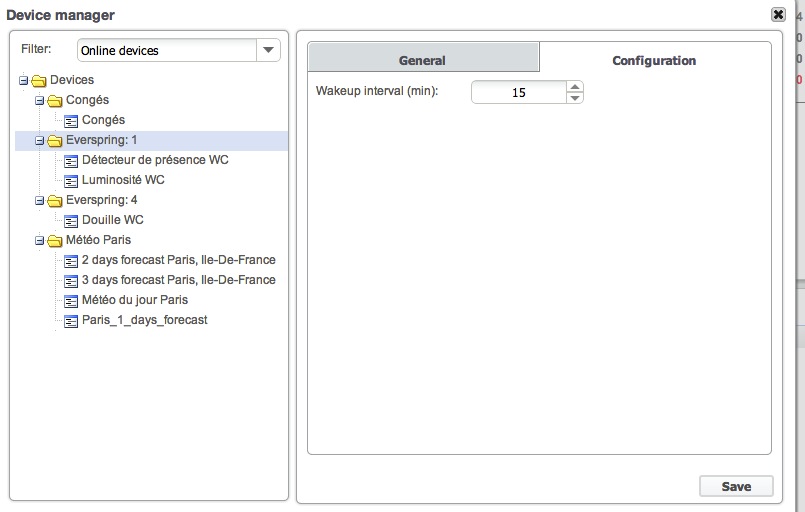Viewport: 805px width, 512px height.
Task: Click the Météo Paris folder icon
Action: click(55, 240)
